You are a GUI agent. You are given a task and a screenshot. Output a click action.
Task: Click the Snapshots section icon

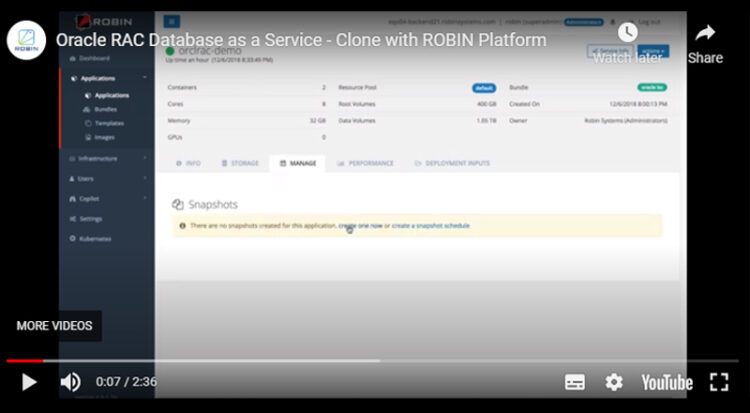click(177, 205)
